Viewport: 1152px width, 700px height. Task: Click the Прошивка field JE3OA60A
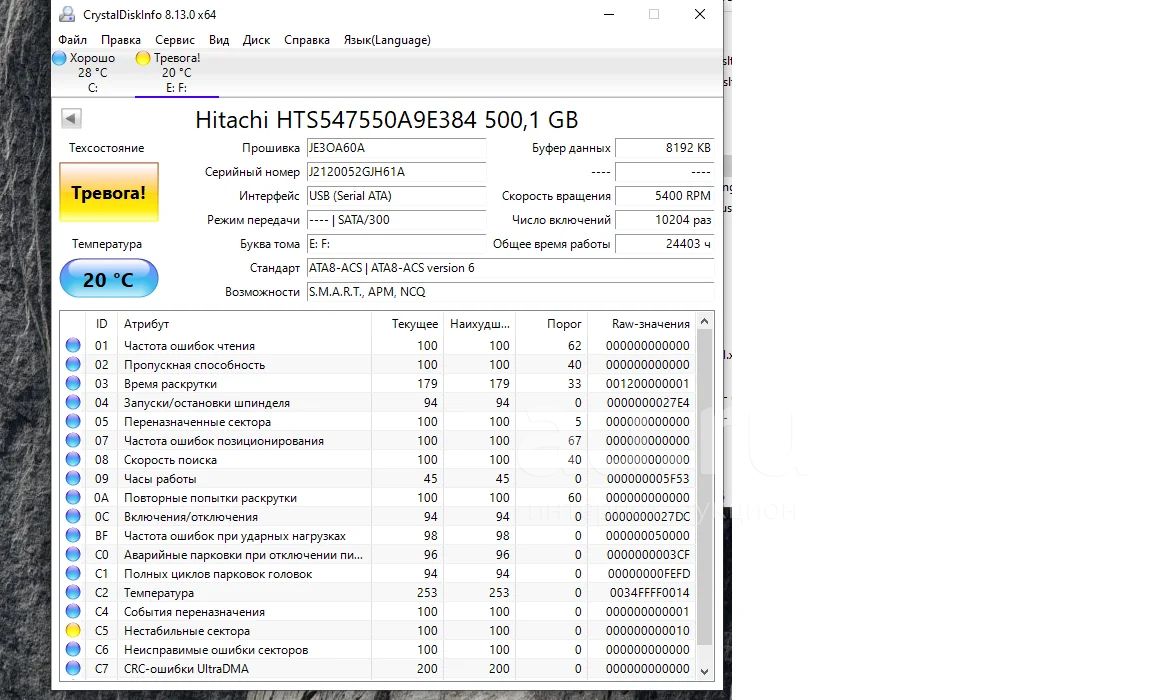click(396, 148)
